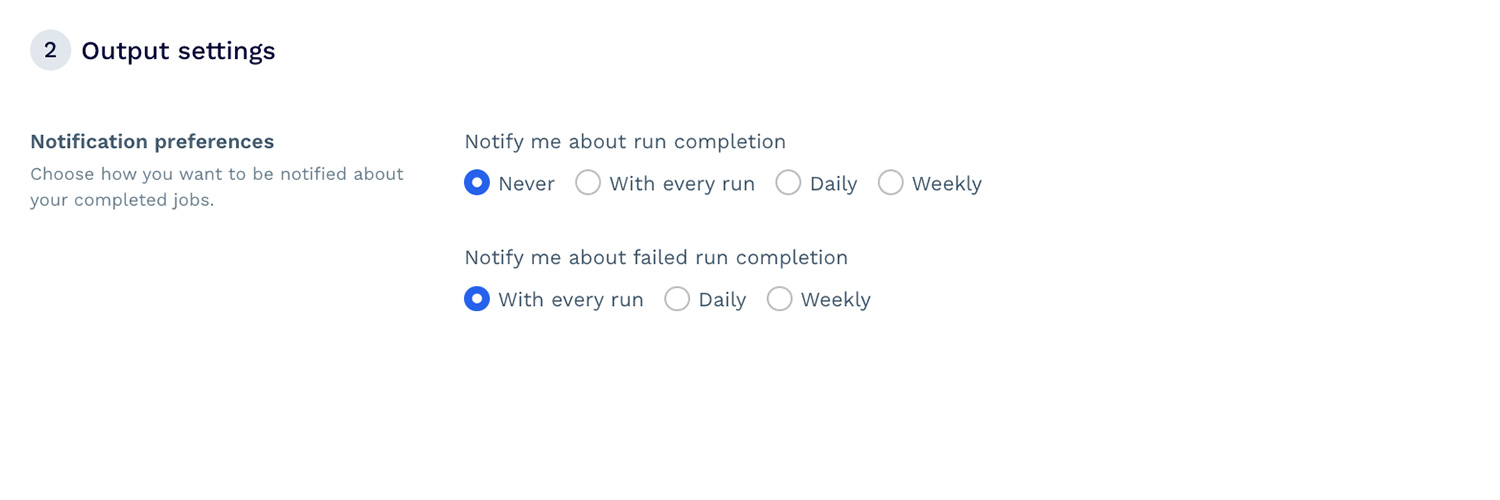
Task: Set failed run notifications to Daily radio circle
Action: pyautogui.click(x=677, y=299)
